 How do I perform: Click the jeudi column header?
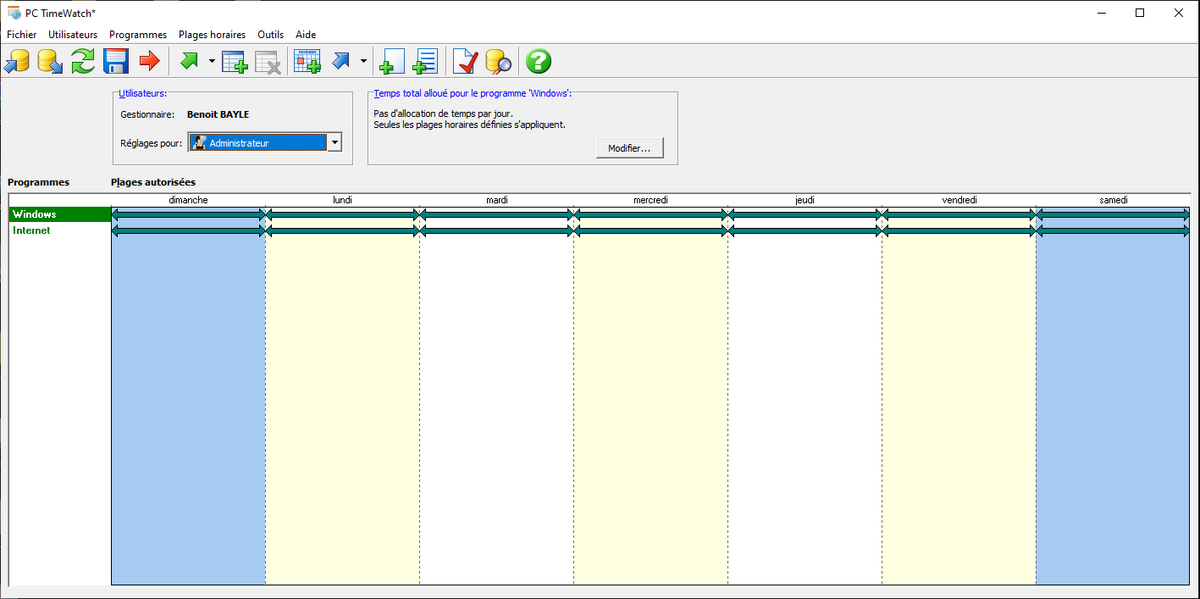805,200
